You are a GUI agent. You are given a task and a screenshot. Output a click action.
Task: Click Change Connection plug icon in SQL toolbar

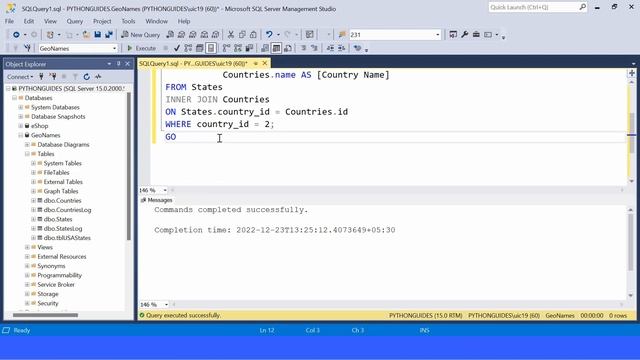(x=27, y=48)
